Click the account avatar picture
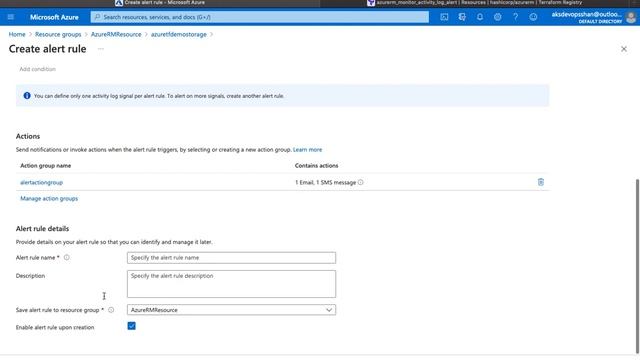Viewport: 640px width, 360px height. 631,18
